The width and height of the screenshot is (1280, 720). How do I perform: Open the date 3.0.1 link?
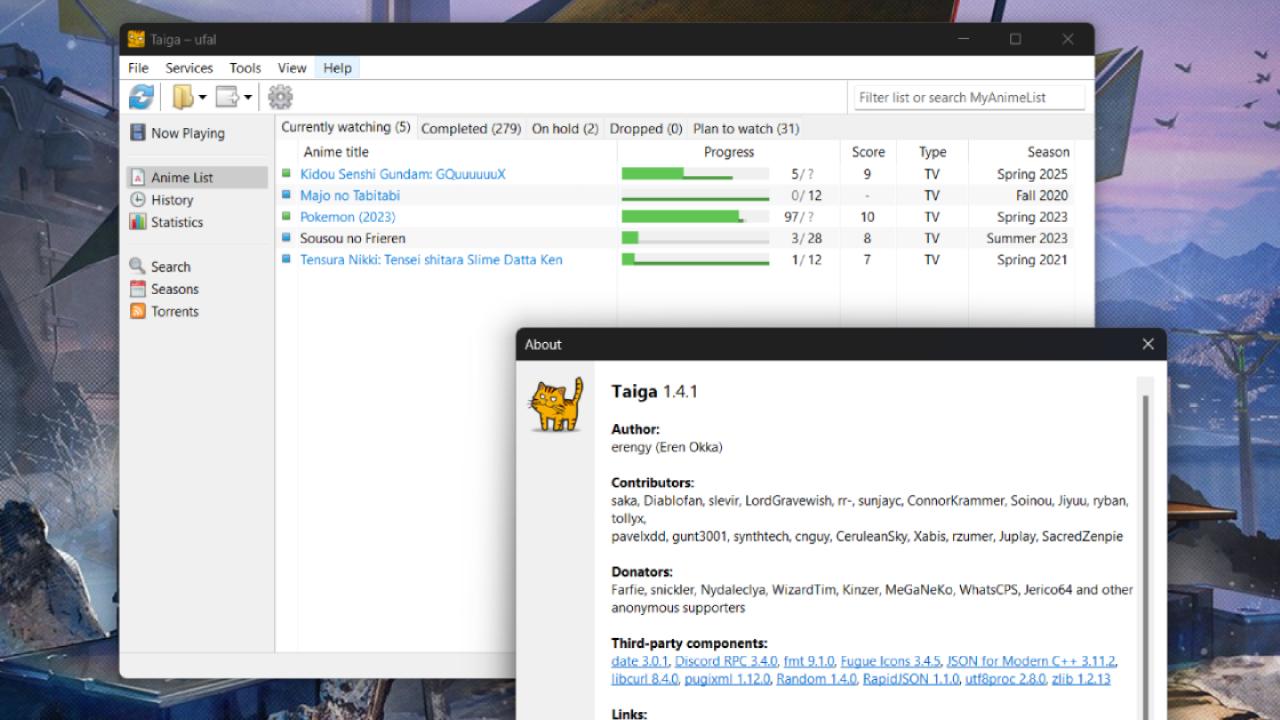tap(640, 661)
